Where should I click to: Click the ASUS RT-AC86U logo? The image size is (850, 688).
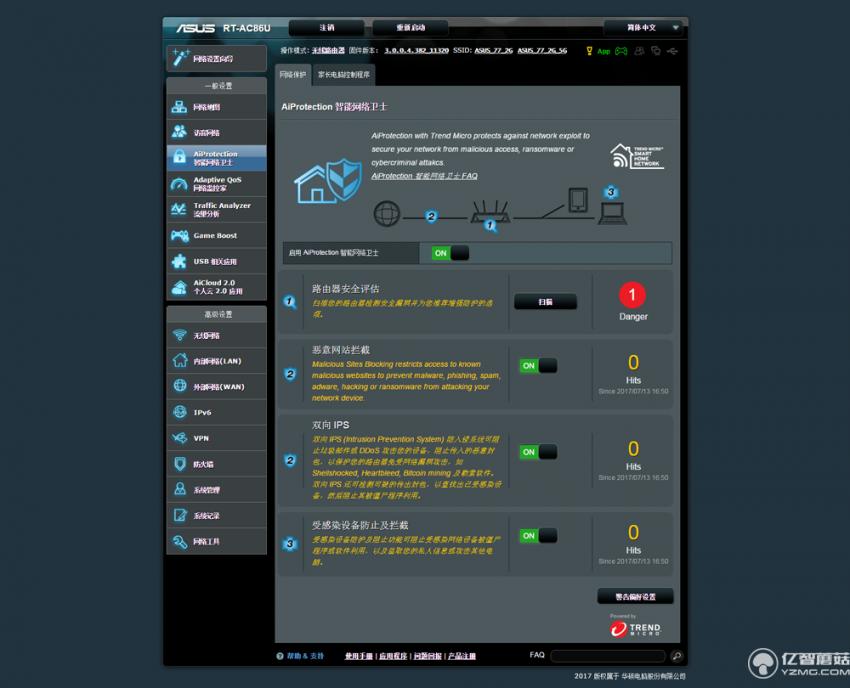[x=223, y=28]
